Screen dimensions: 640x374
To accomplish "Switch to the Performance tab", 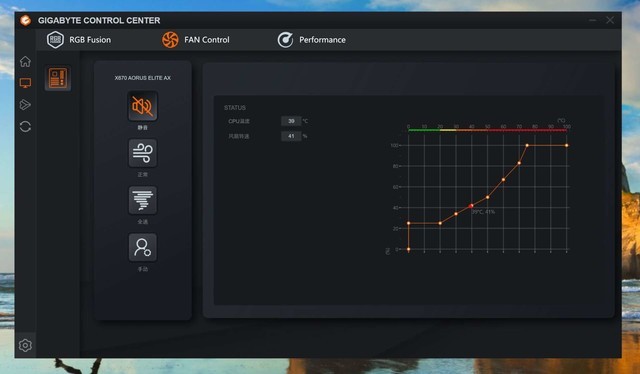I will tap(311, 40).
